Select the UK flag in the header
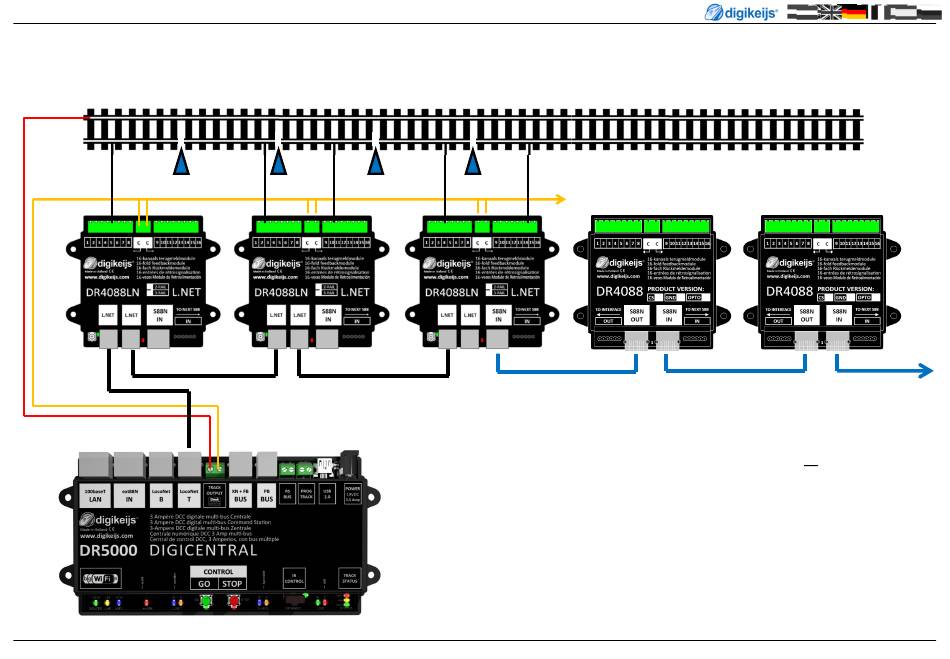950x659 pixels. click(x=829, y=12)
